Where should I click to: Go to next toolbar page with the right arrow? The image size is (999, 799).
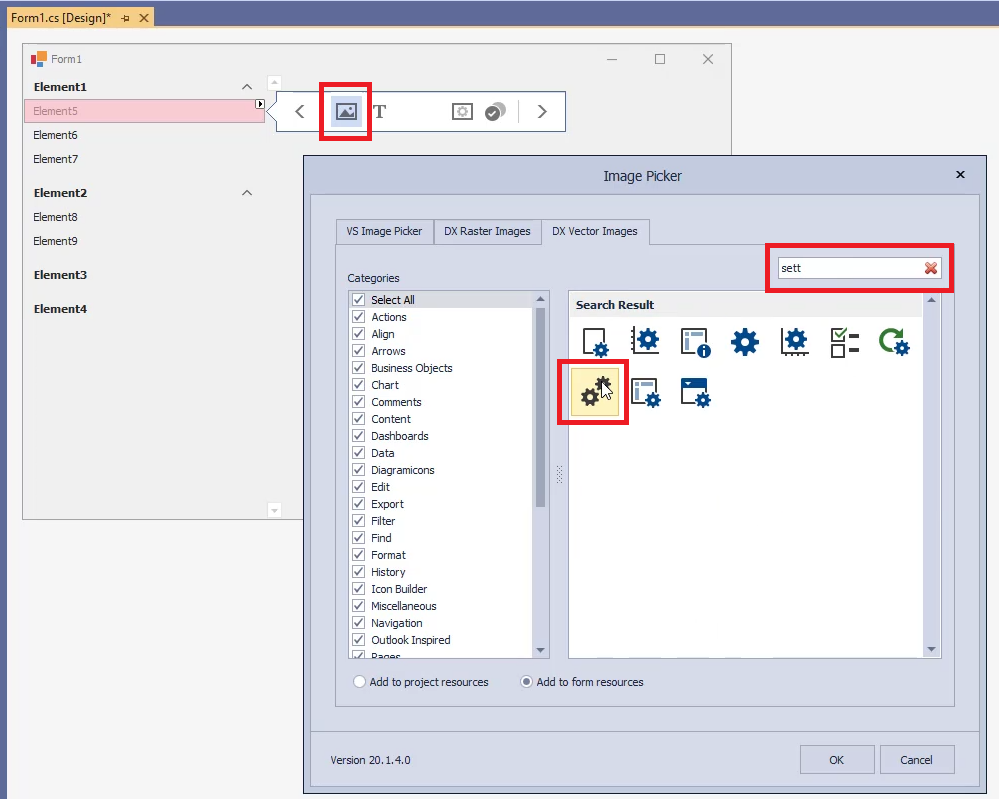click(x=542, y=112)
